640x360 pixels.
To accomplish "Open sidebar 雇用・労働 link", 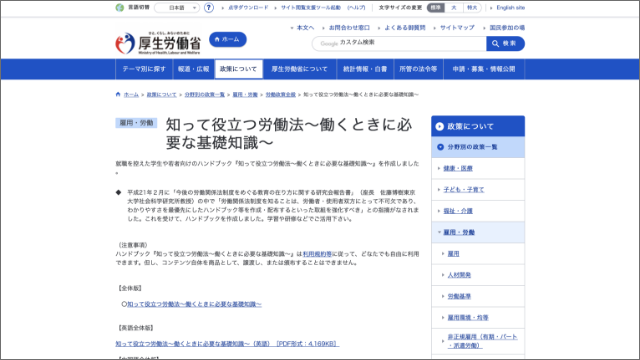I will (459, 232).
